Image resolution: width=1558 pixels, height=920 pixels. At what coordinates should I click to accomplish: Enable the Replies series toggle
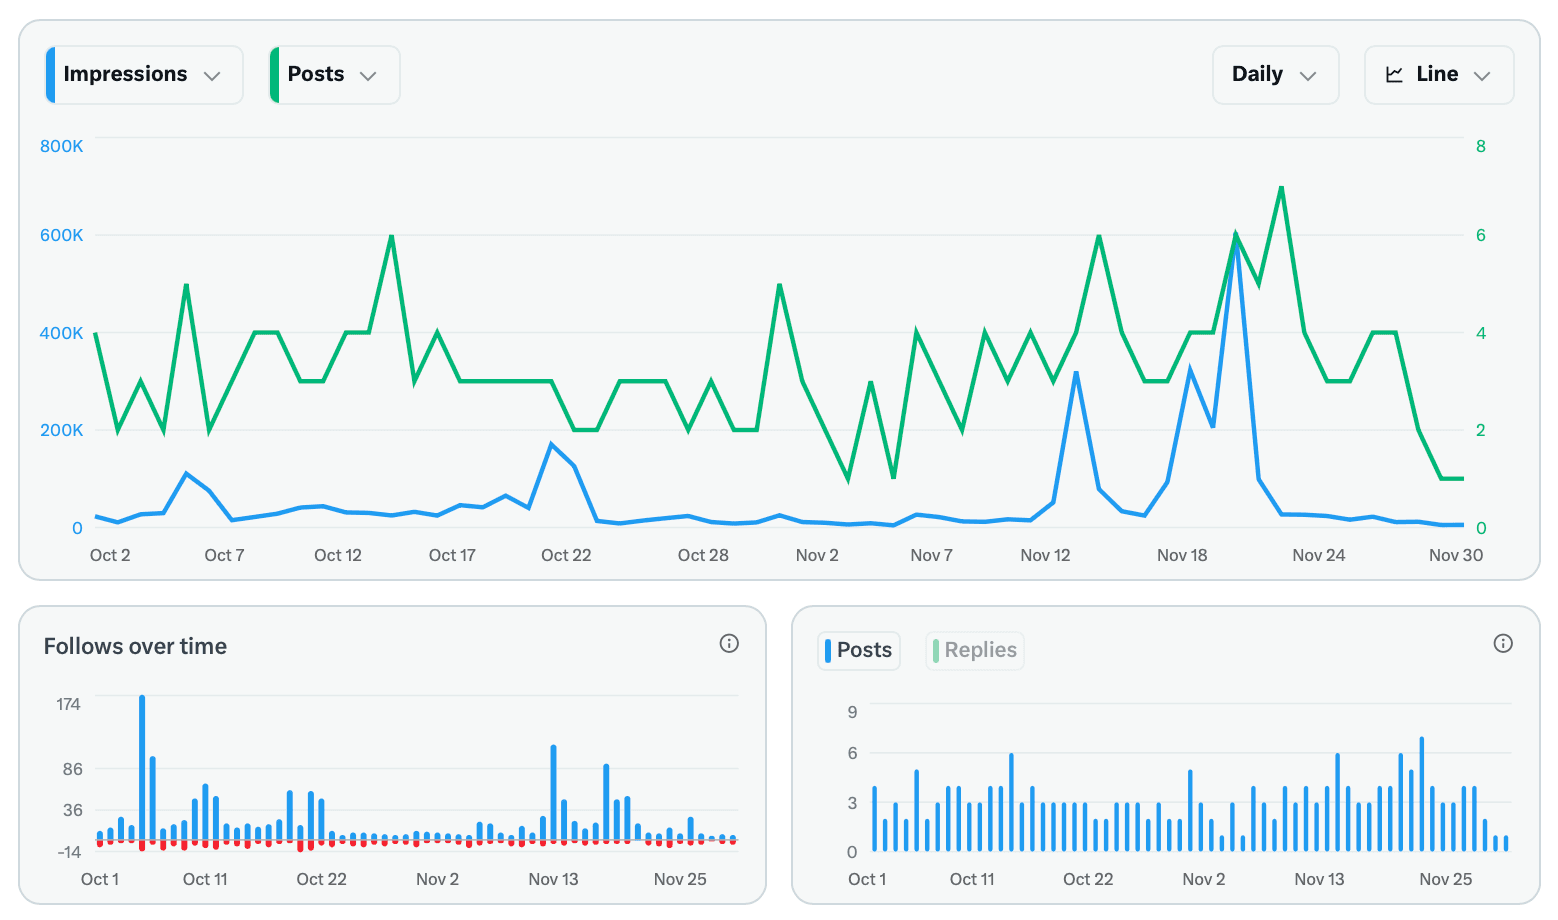point(974,650)
